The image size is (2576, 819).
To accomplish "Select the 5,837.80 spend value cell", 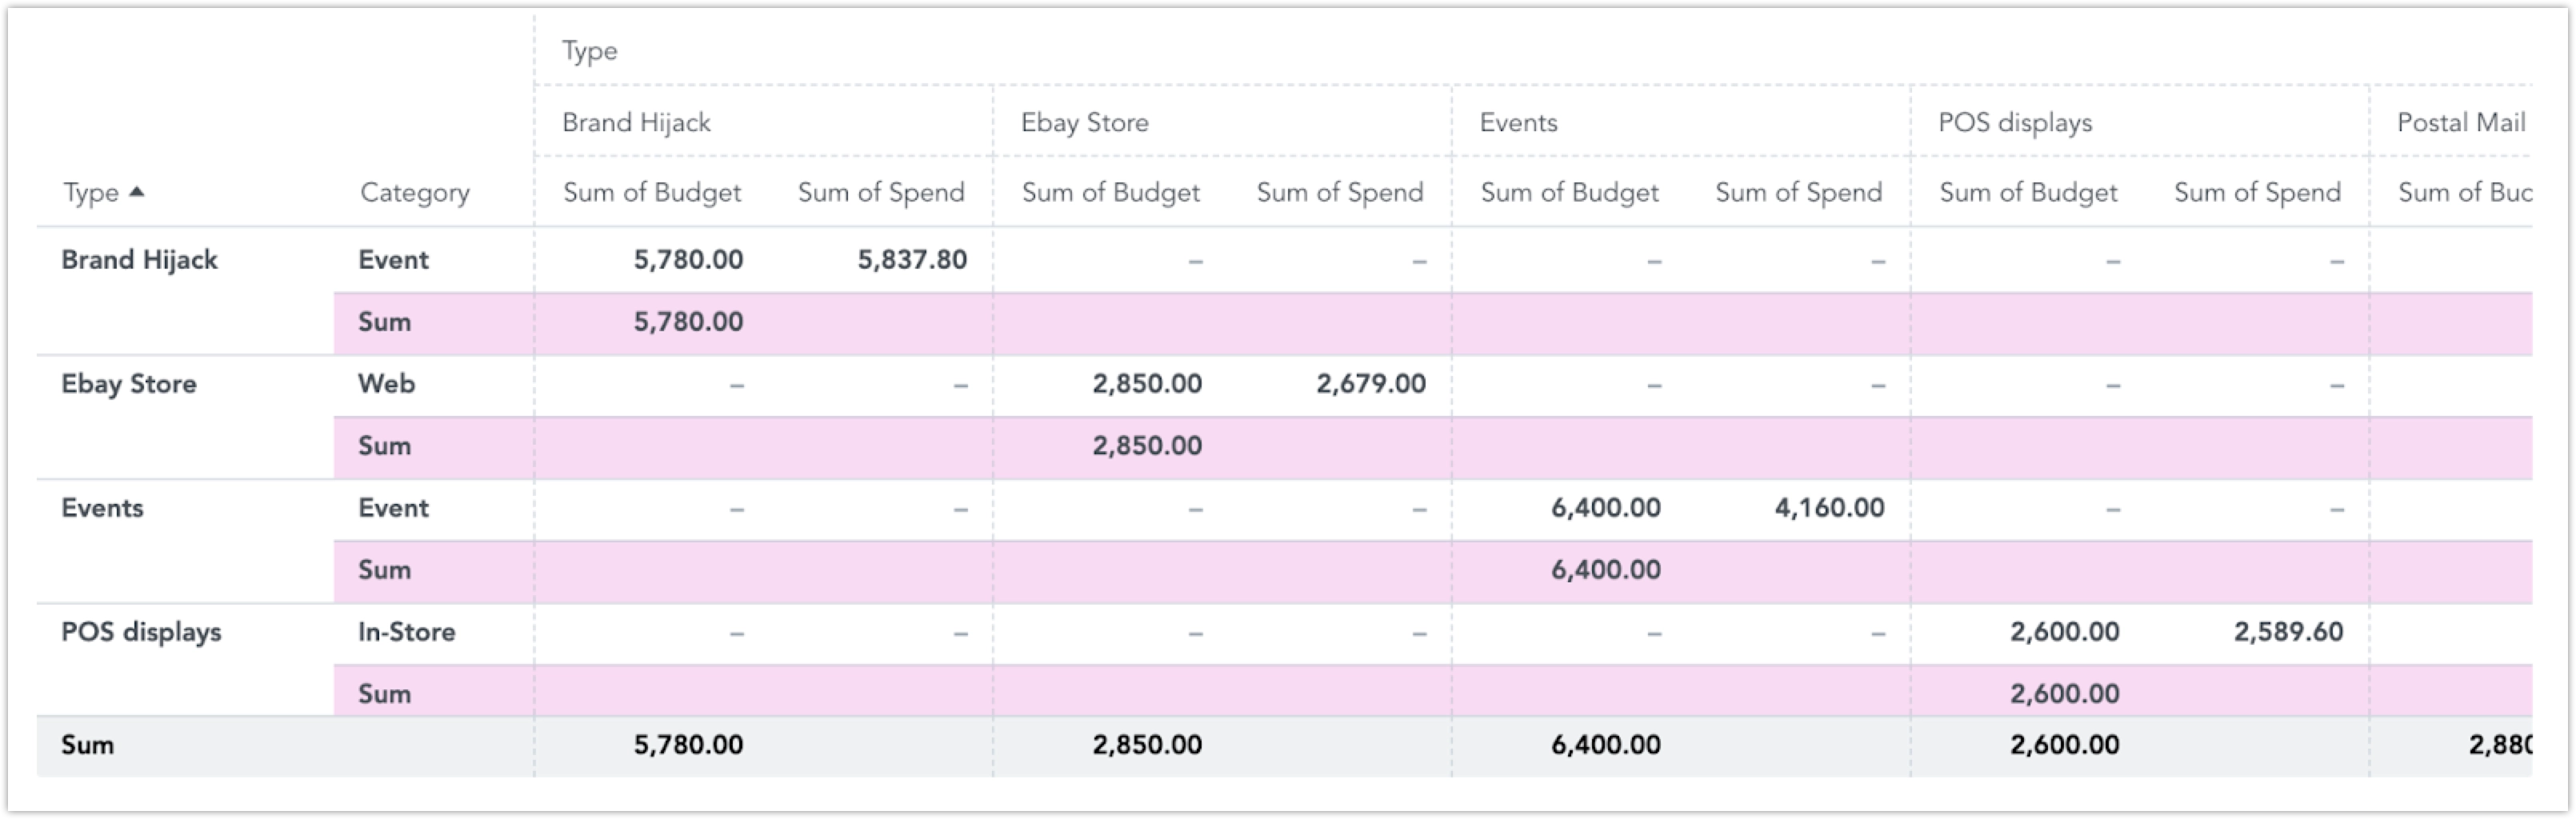I will (911, 260).
